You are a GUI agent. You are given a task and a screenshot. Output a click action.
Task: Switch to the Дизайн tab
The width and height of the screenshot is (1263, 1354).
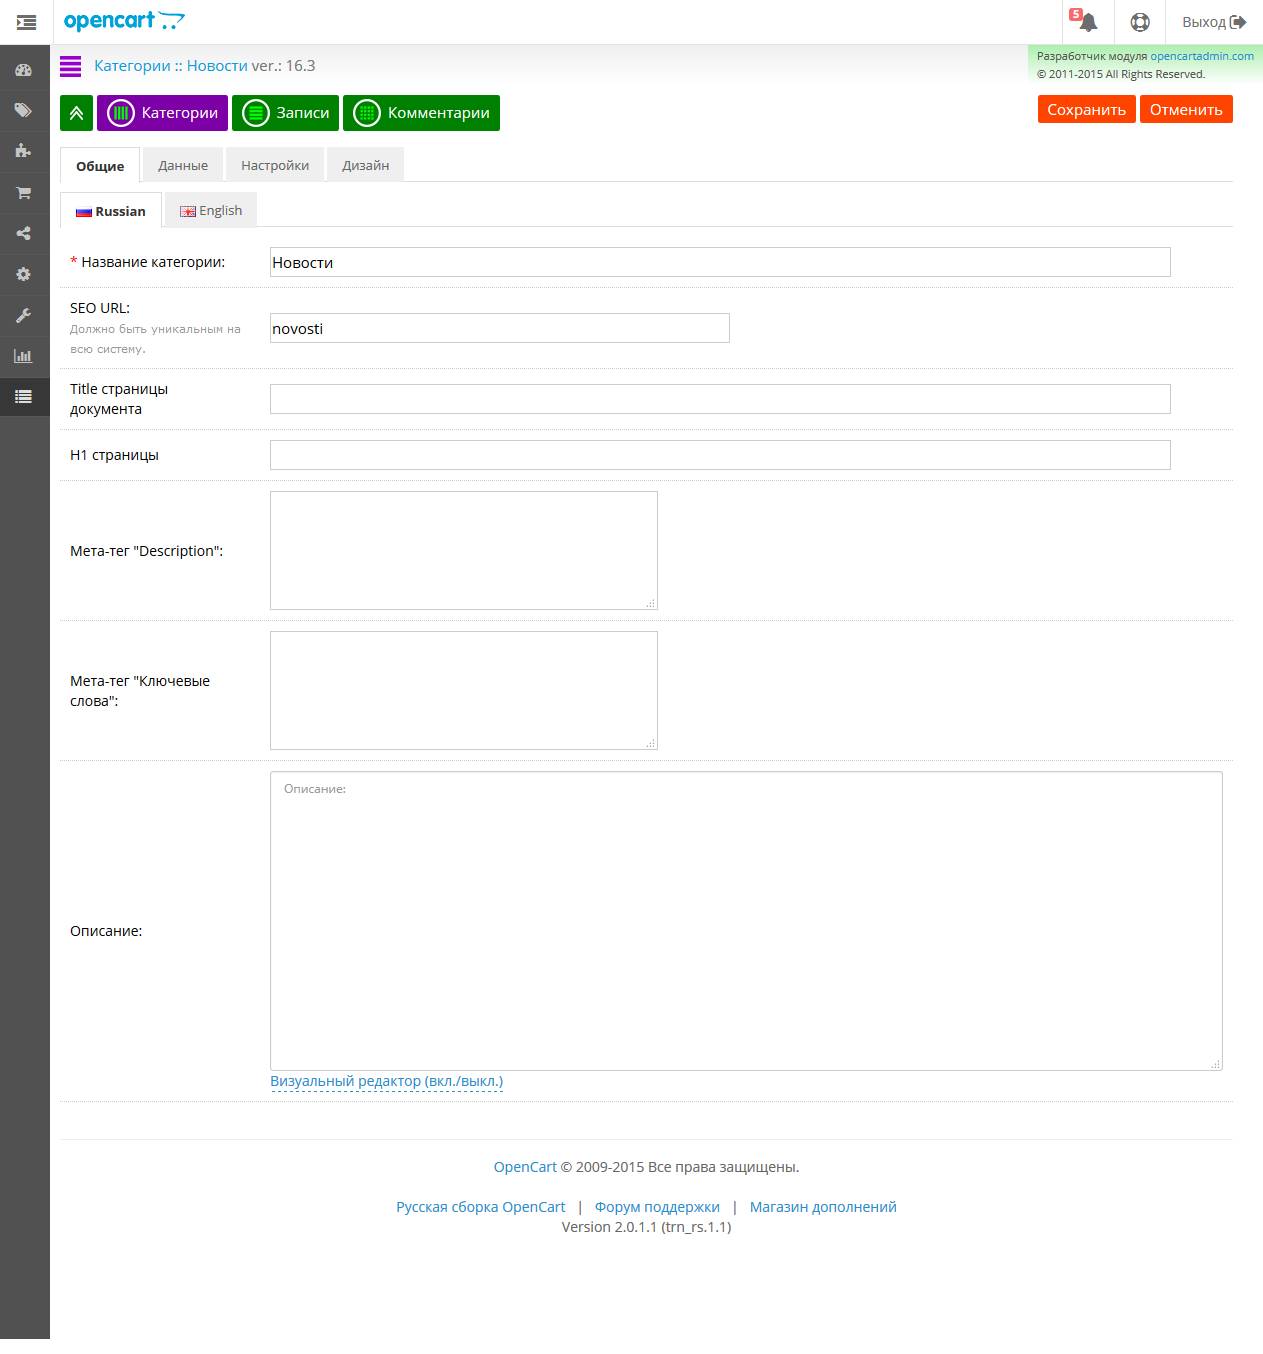[366, 165]
